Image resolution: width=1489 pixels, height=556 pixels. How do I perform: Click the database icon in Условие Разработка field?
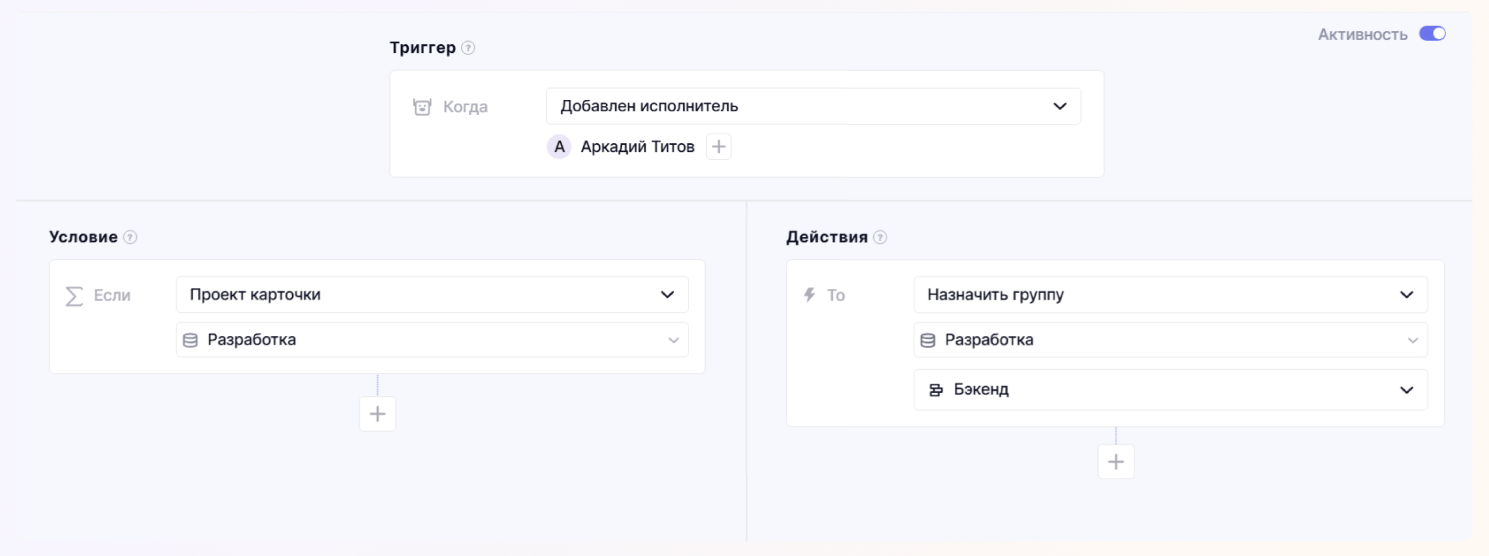click(x=191, y=340)
